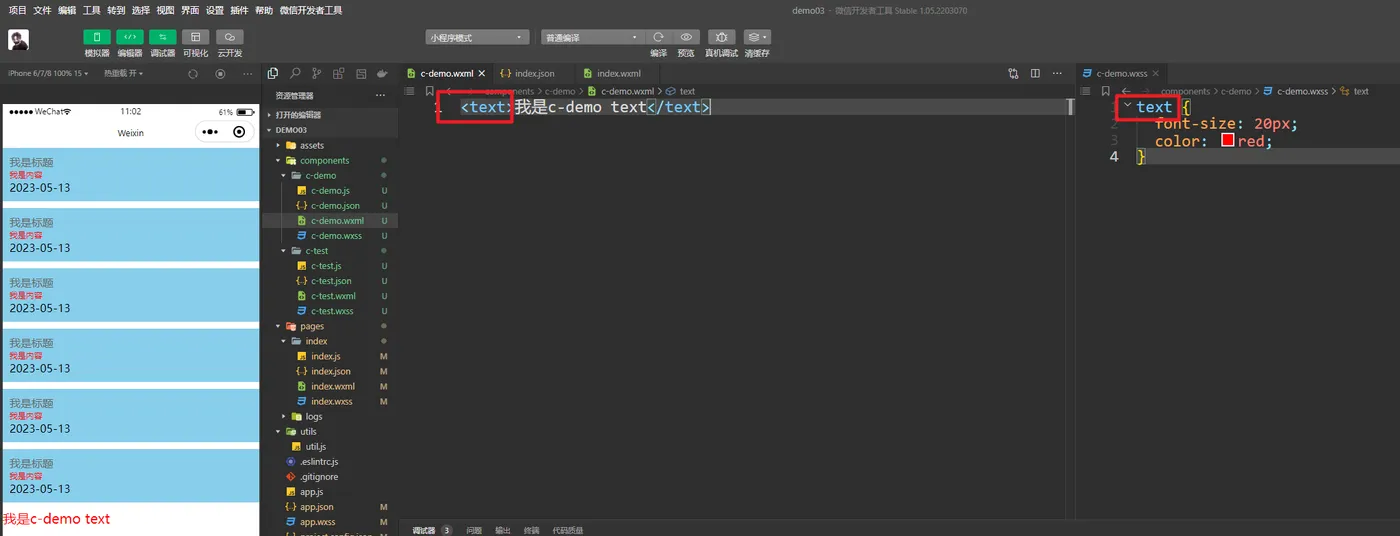
Task: Open the 工具 menu
Action: [92, 10]
